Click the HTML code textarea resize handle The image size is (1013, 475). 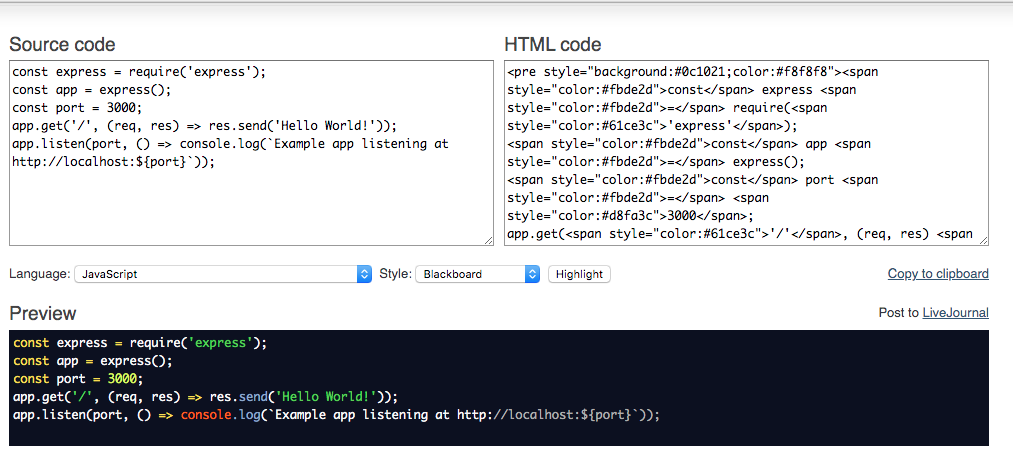pos(984,240)
